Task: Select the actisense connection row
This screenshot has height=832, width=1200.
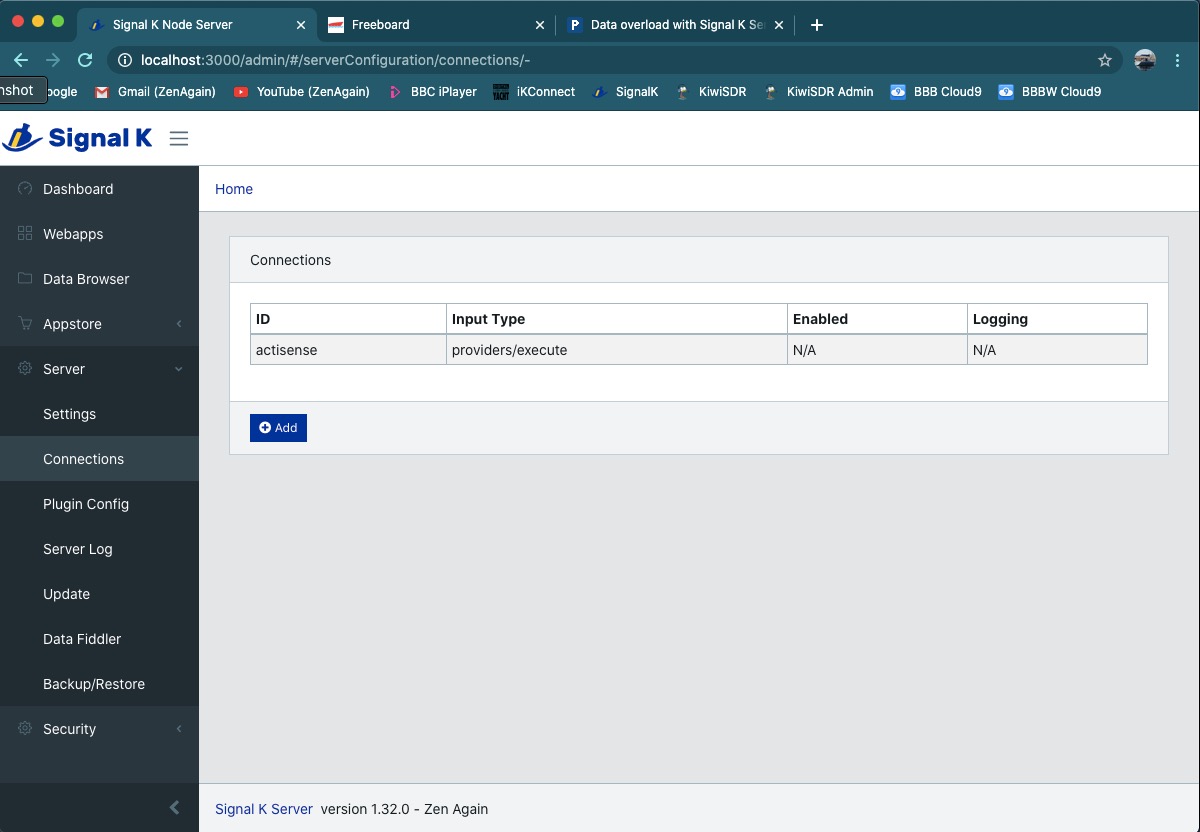Action: 698,350
